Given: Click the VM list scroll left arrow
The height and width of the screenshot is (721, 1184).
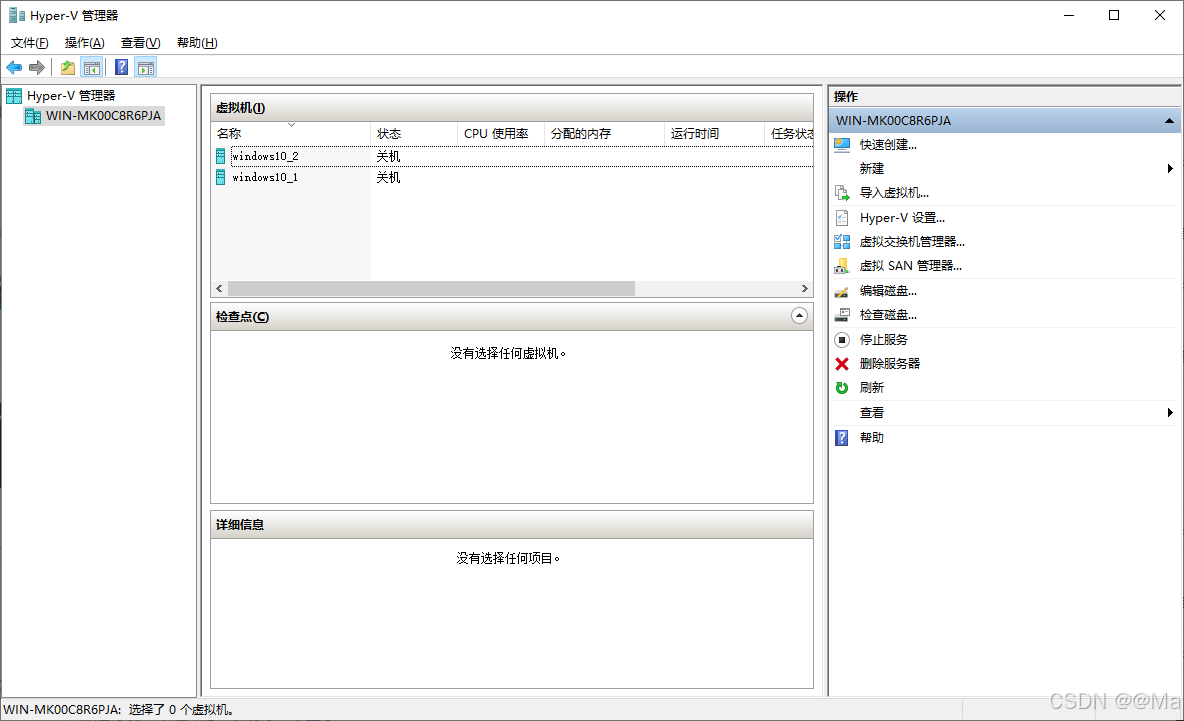Looking at the screenshot, I should (220, 289).
